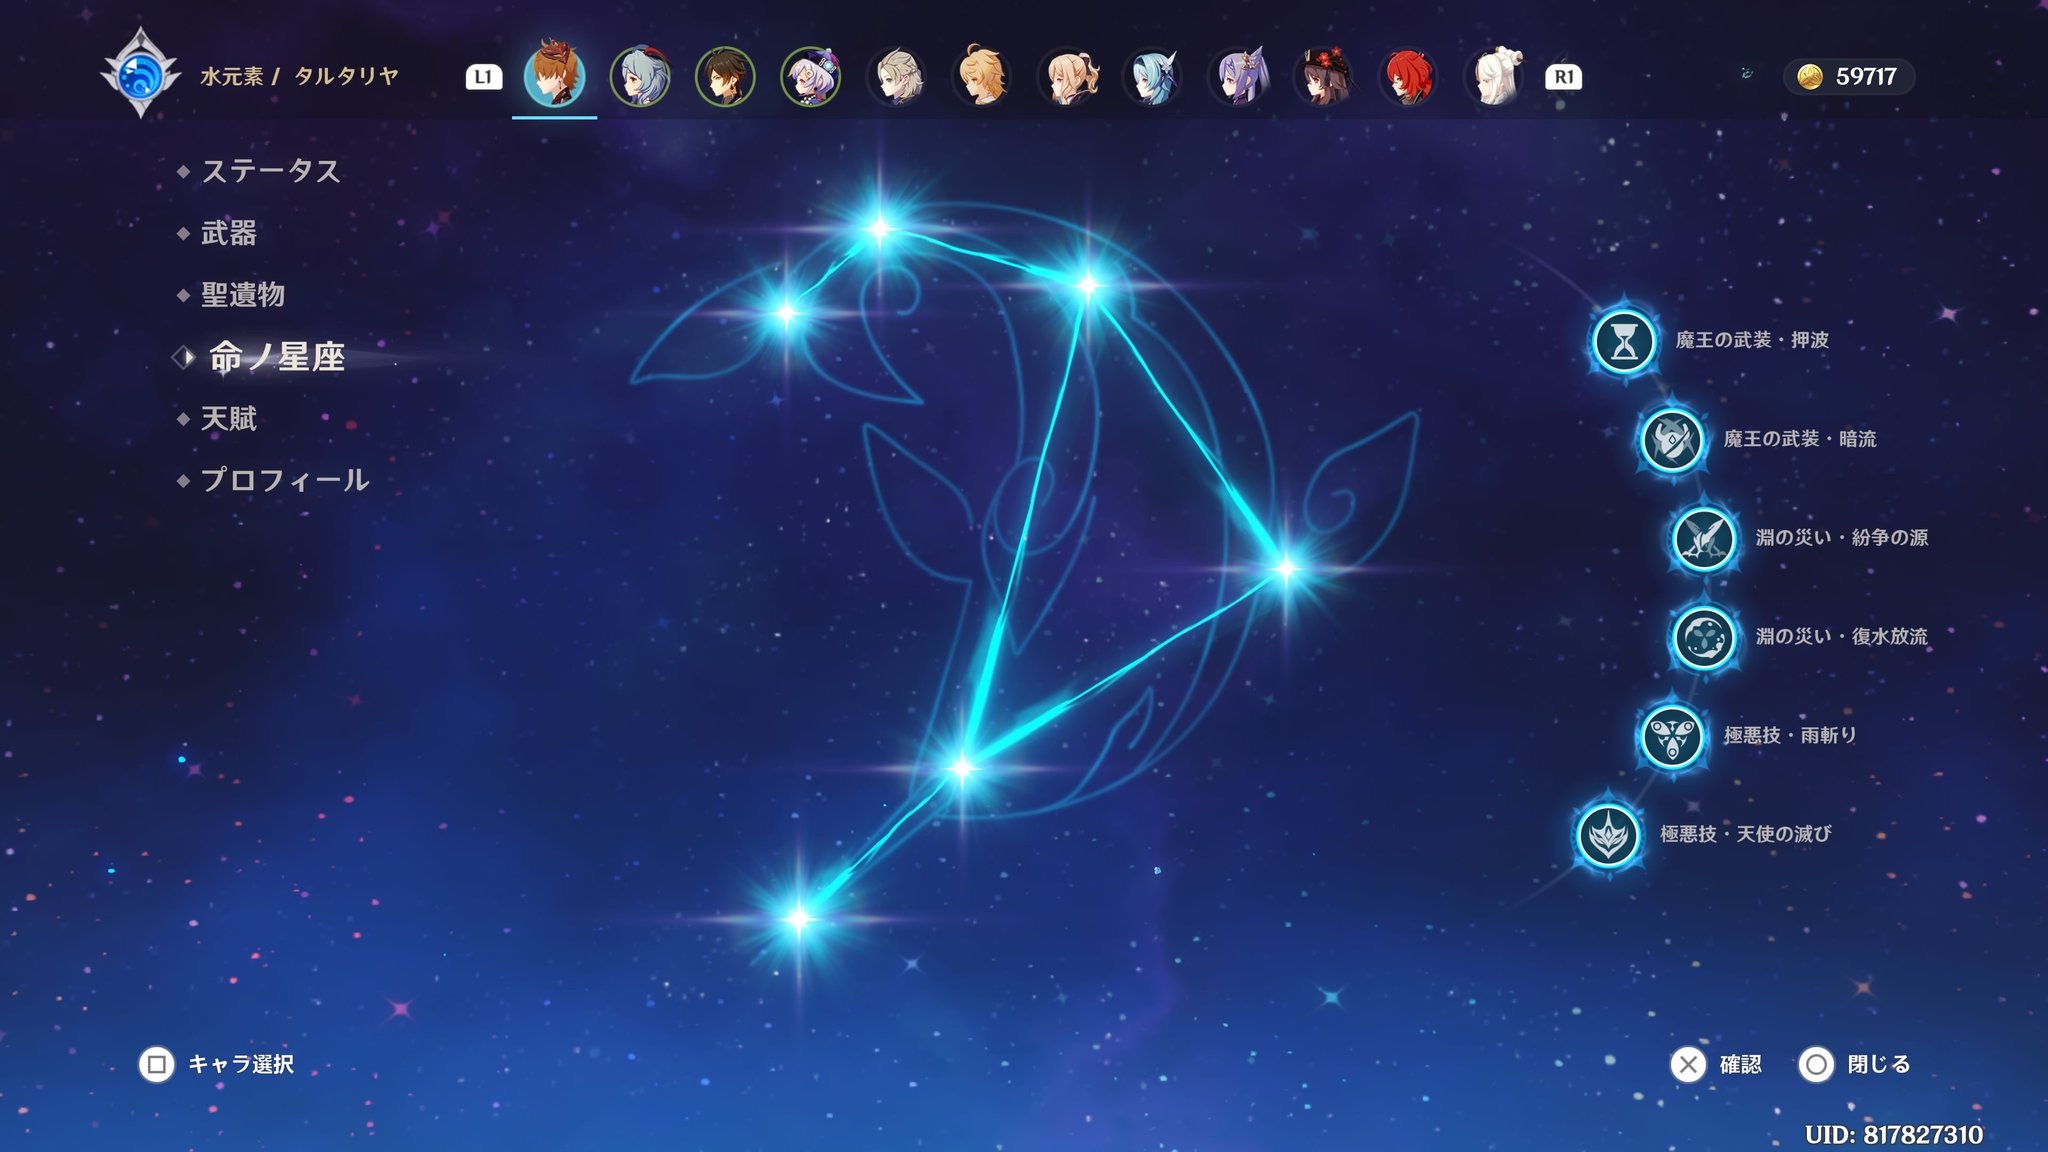2048x1152 pixels.
Task: Click the 淵の災い・紛争の源 label text
Action: (1842, 538)
